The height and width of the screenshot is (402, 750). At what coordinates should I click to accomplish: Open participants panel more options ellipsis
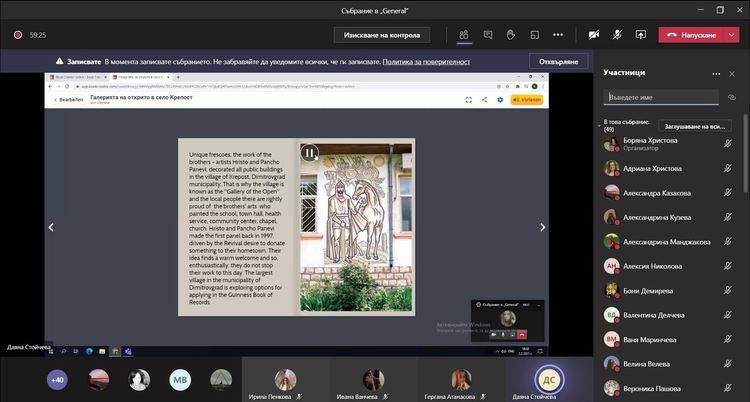(x=716, y=74)
